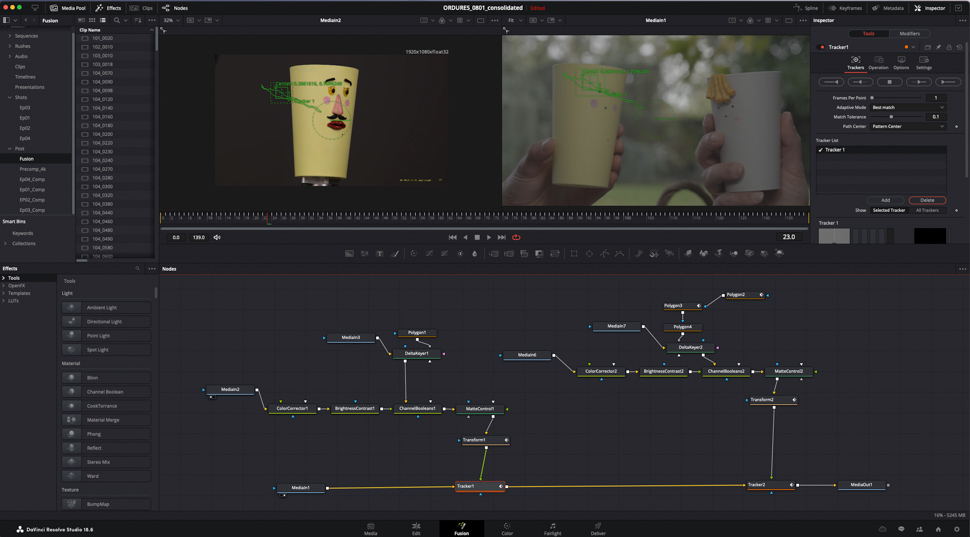
Task: Toggle Media Pool panel
Action: tap(68, 8)
